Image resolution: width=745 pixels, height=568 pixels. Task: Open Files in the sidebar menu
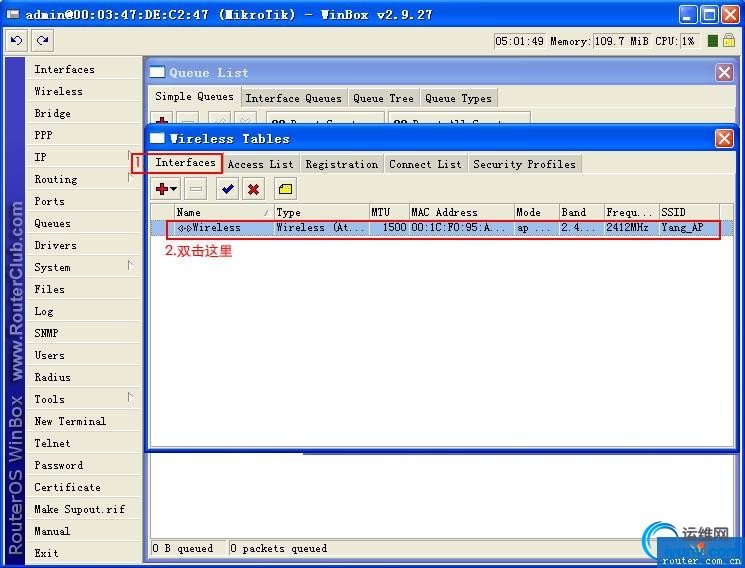point(83,289)
